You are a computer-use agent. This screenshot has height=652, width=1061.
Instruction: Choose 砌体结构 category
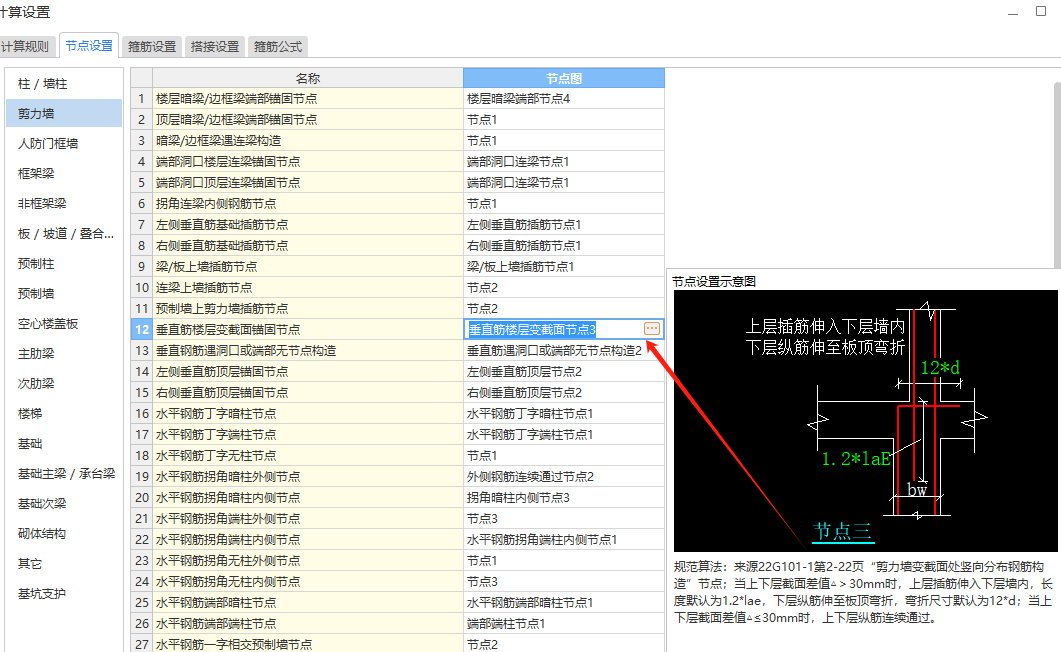pos(64,534)
